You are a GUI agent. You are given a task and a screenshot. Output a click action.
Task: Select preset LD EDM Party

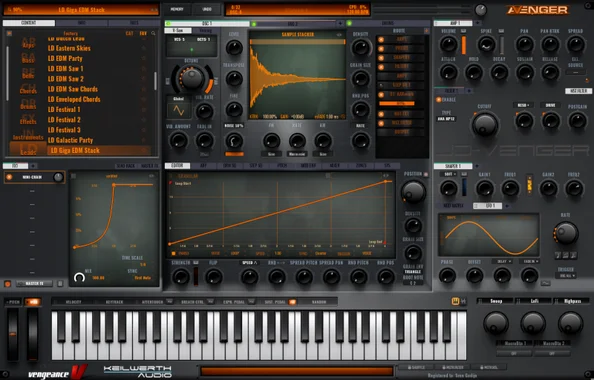pos(65,58)
